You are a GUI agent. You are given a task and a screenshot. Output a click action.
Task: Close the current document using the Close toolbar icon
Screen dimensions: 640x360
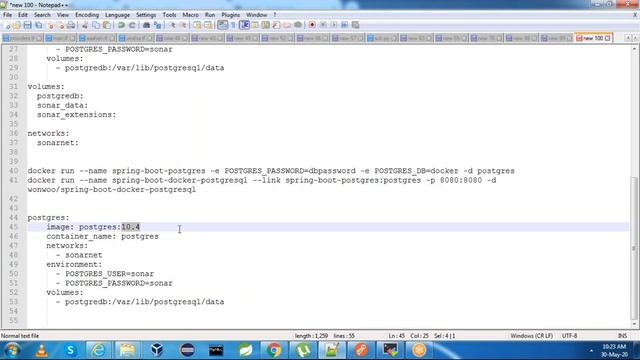click(x=50, y=25)
